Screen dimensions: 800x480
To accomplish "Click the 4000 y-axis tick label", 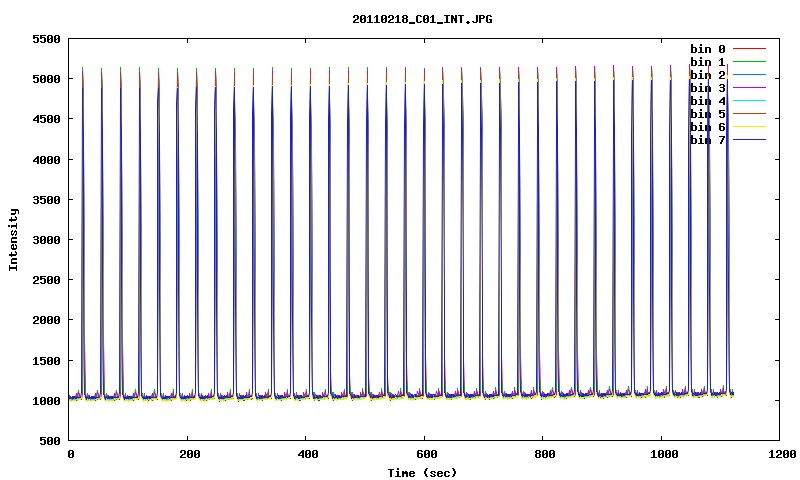I will [46, 160].
